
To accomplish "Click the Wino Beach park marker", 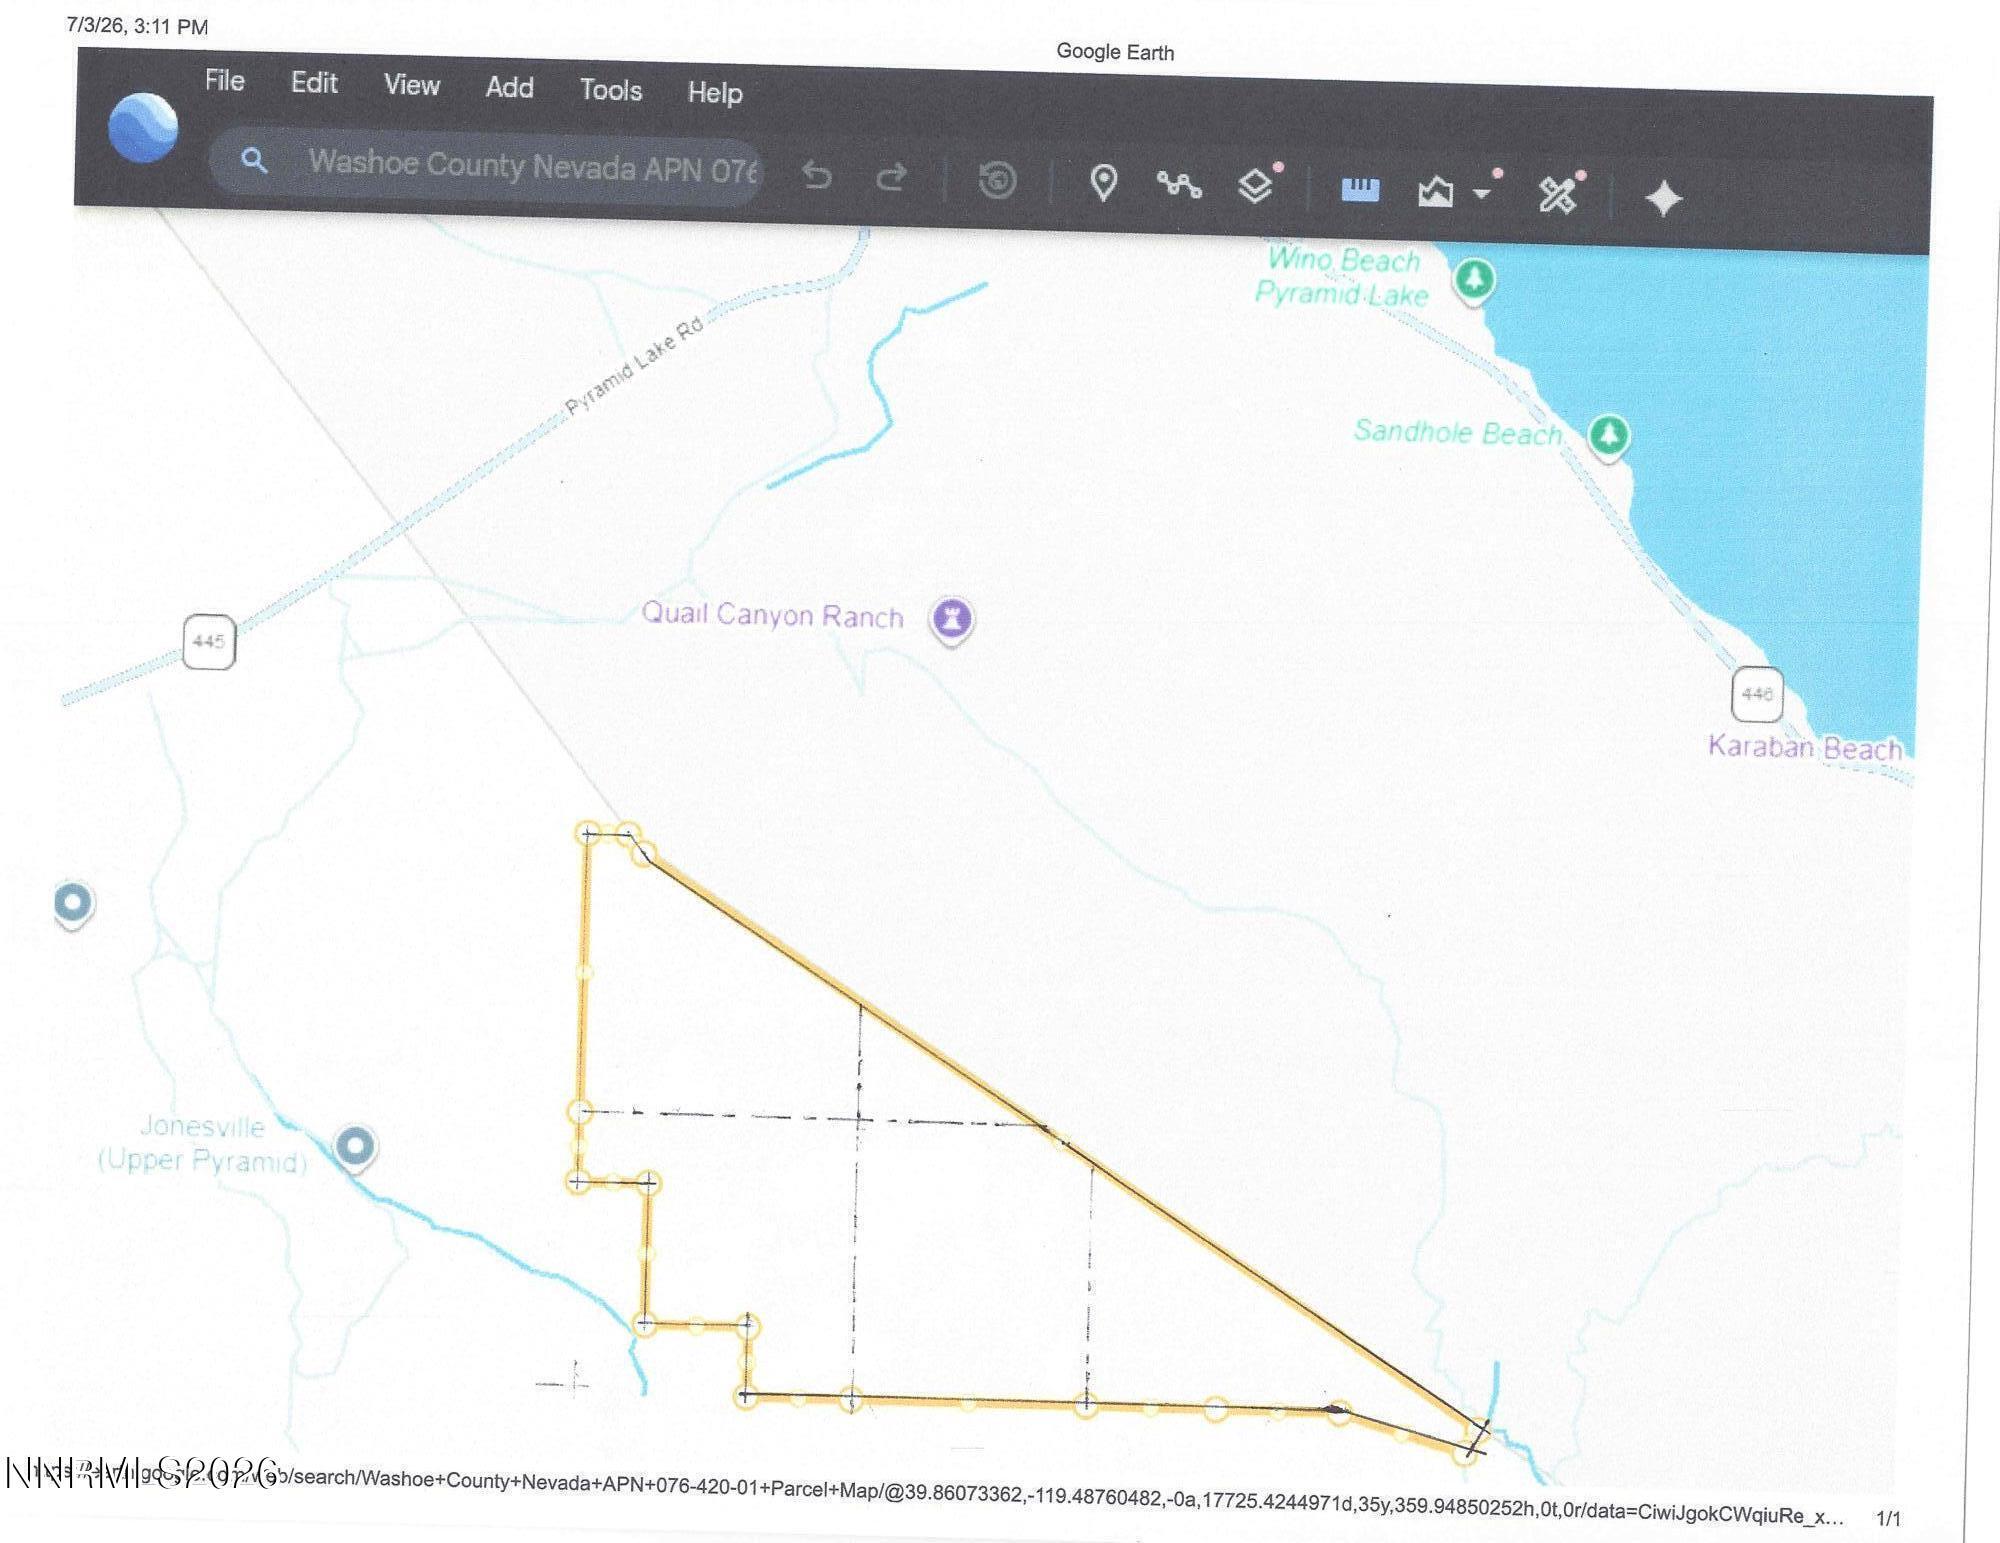I will [x=1474, y=282].
